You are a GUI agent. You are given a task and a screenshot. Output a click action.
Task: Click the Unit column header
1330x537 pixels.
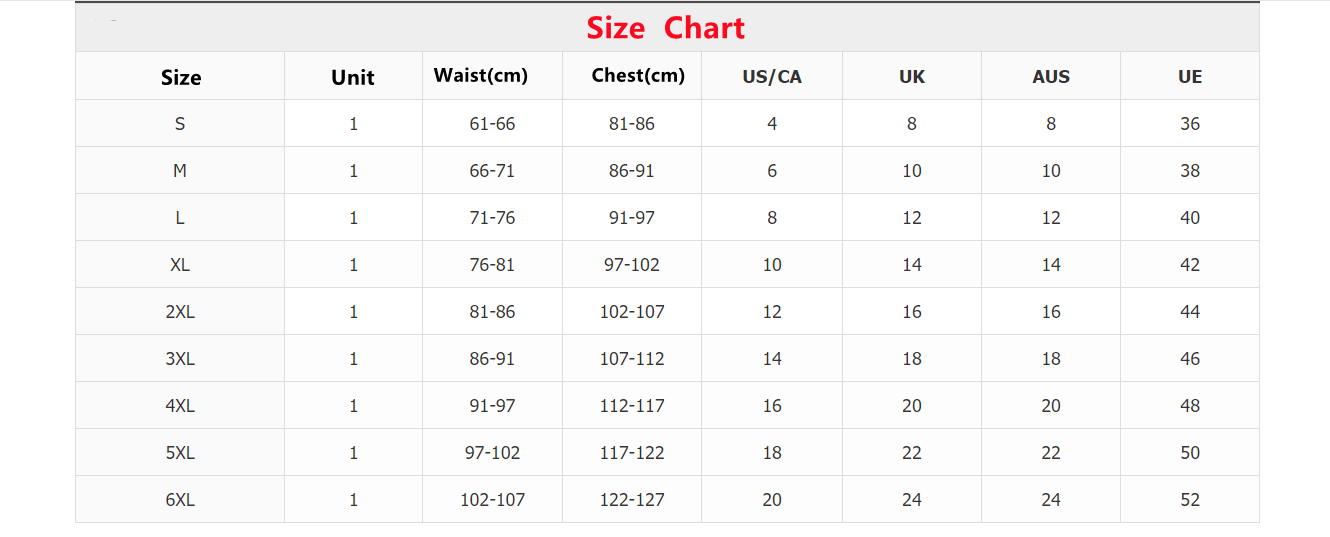[353, 77]
